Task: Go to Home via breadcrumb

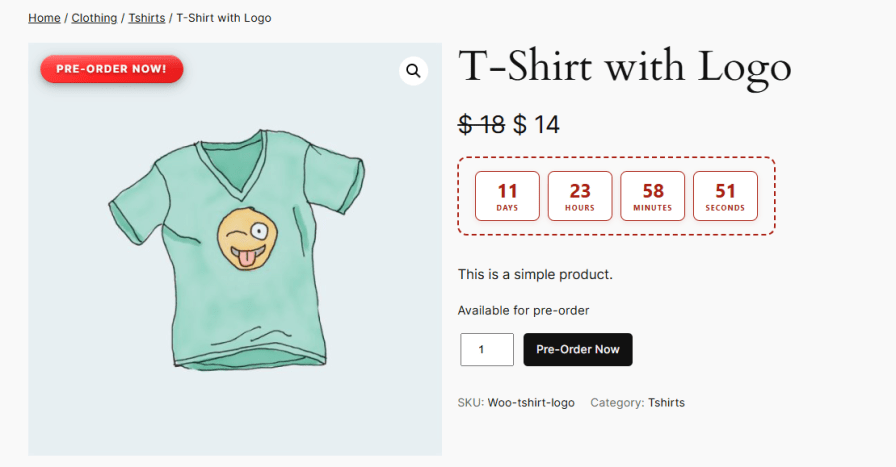Action: tap(44, 18)
